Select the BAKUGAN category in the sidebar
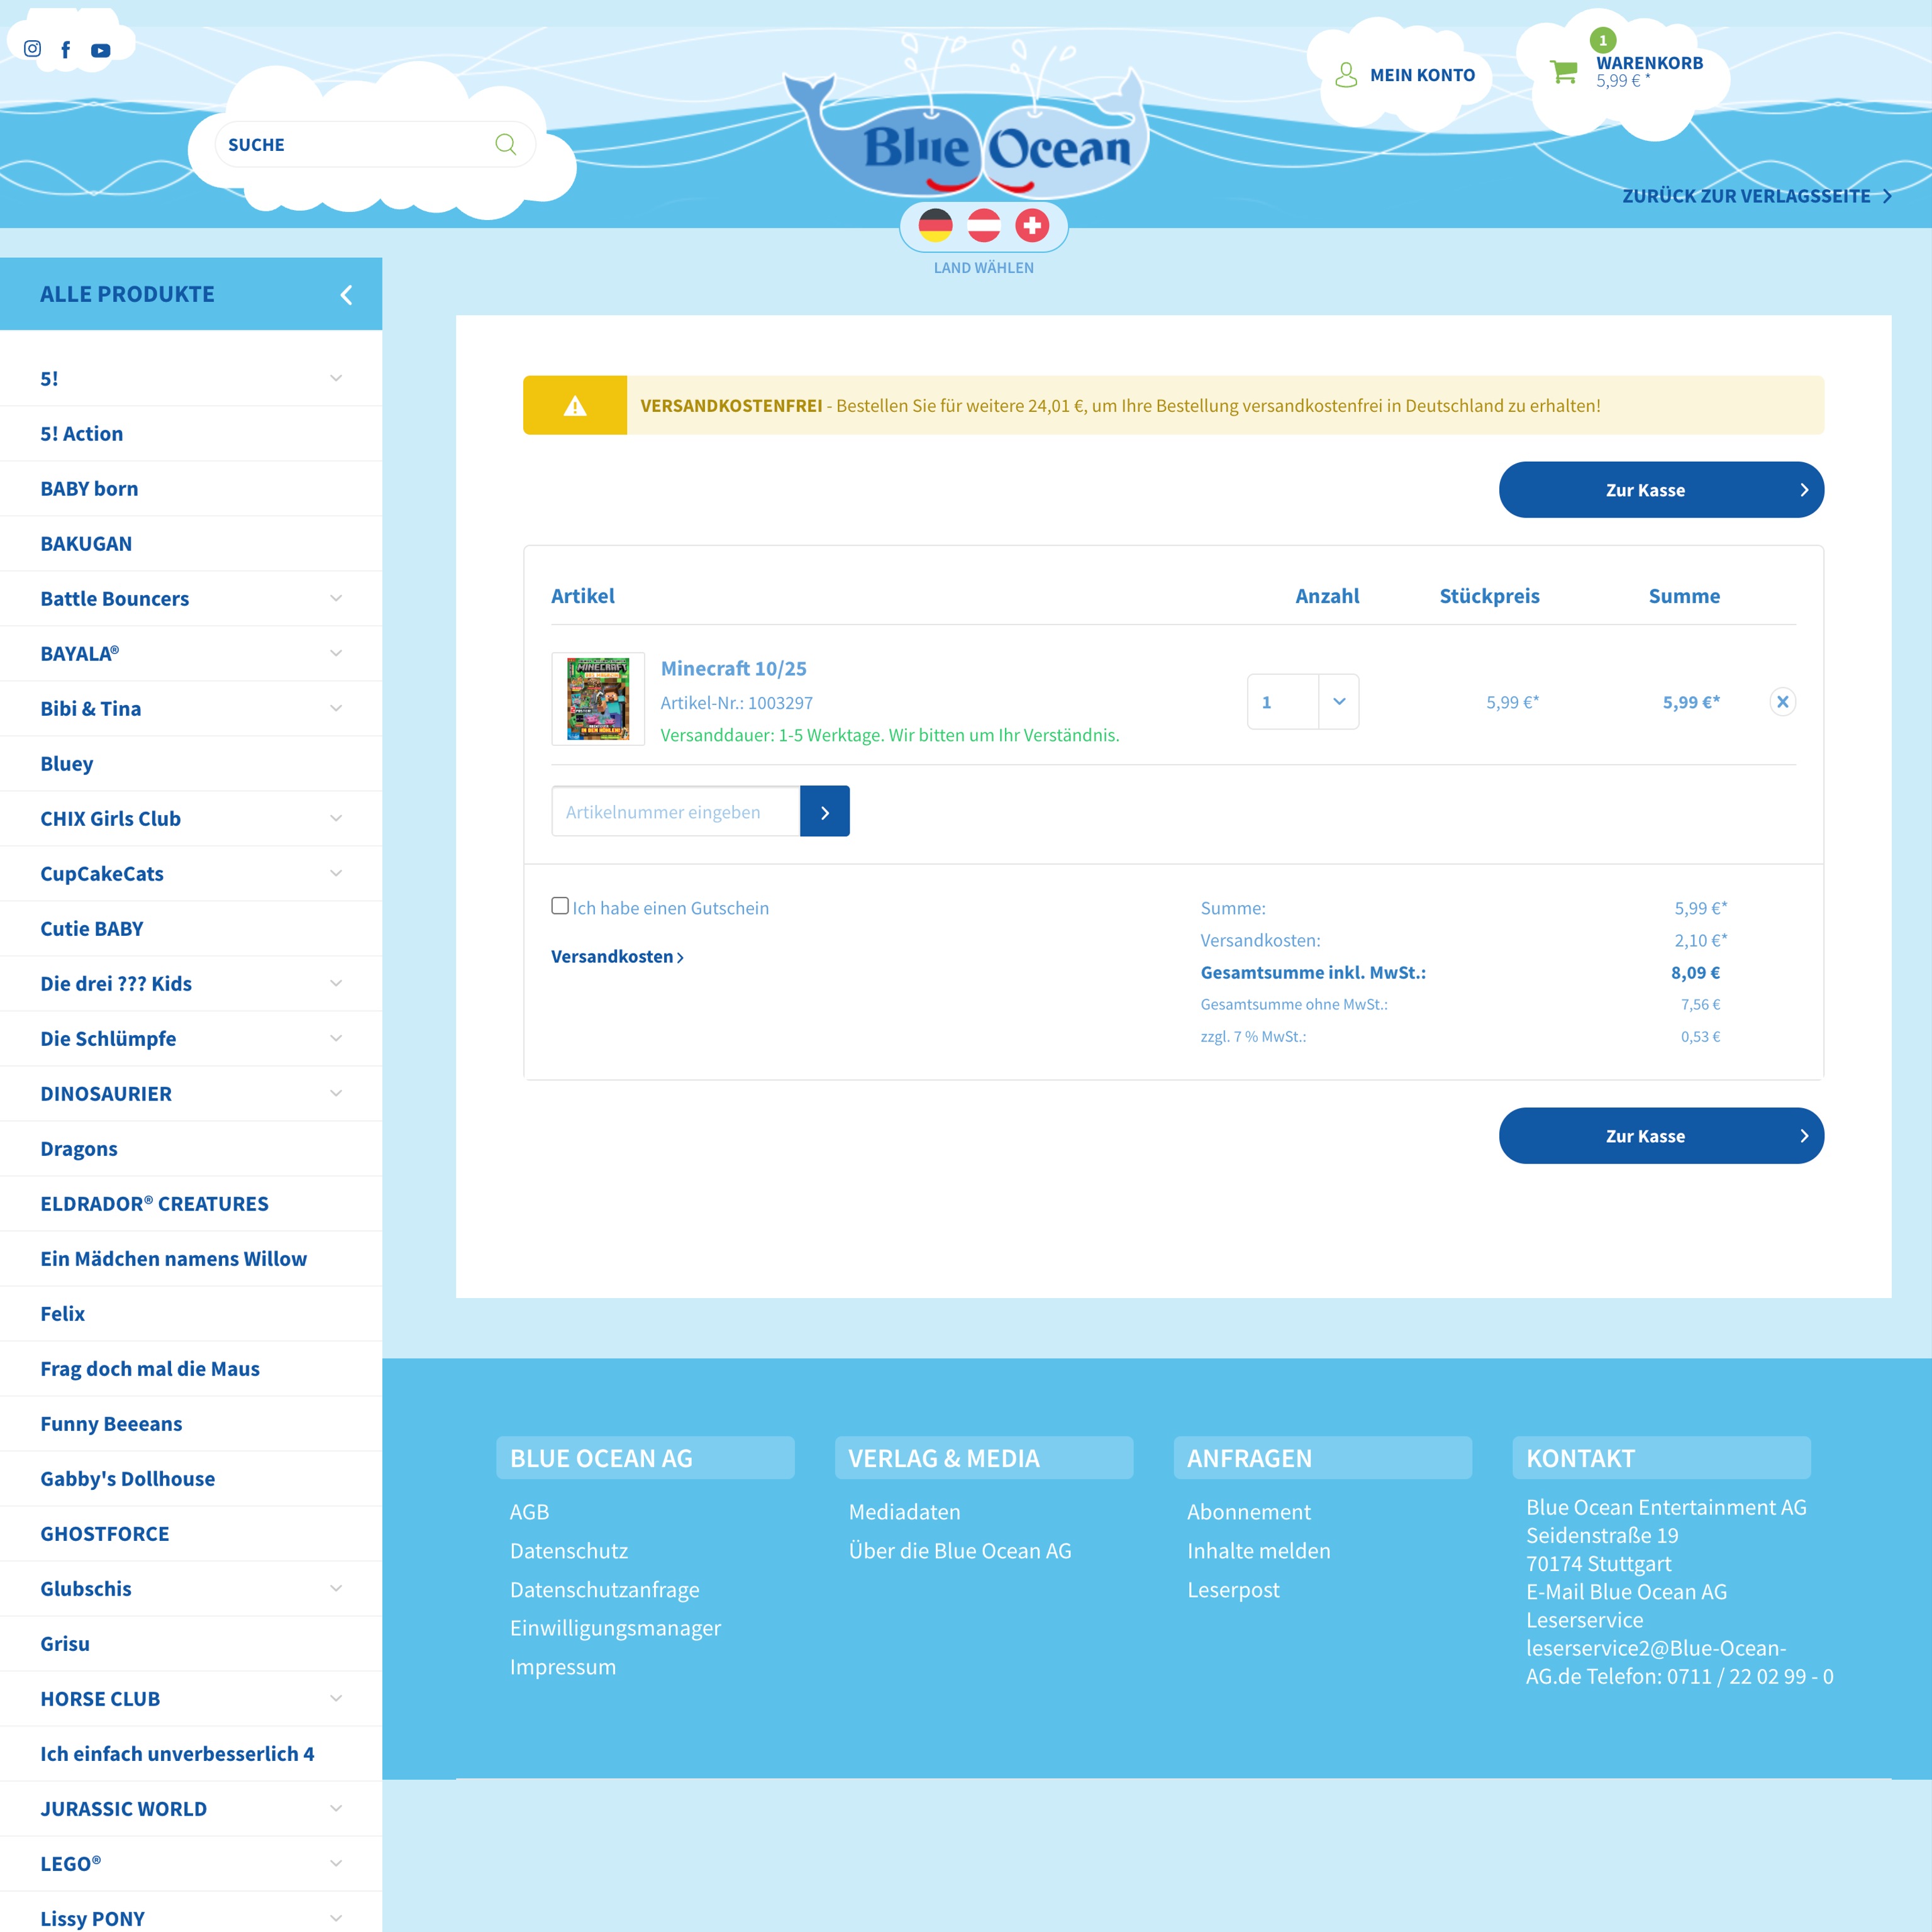This screenshot has height=1932, width=1932. point(86,543)
